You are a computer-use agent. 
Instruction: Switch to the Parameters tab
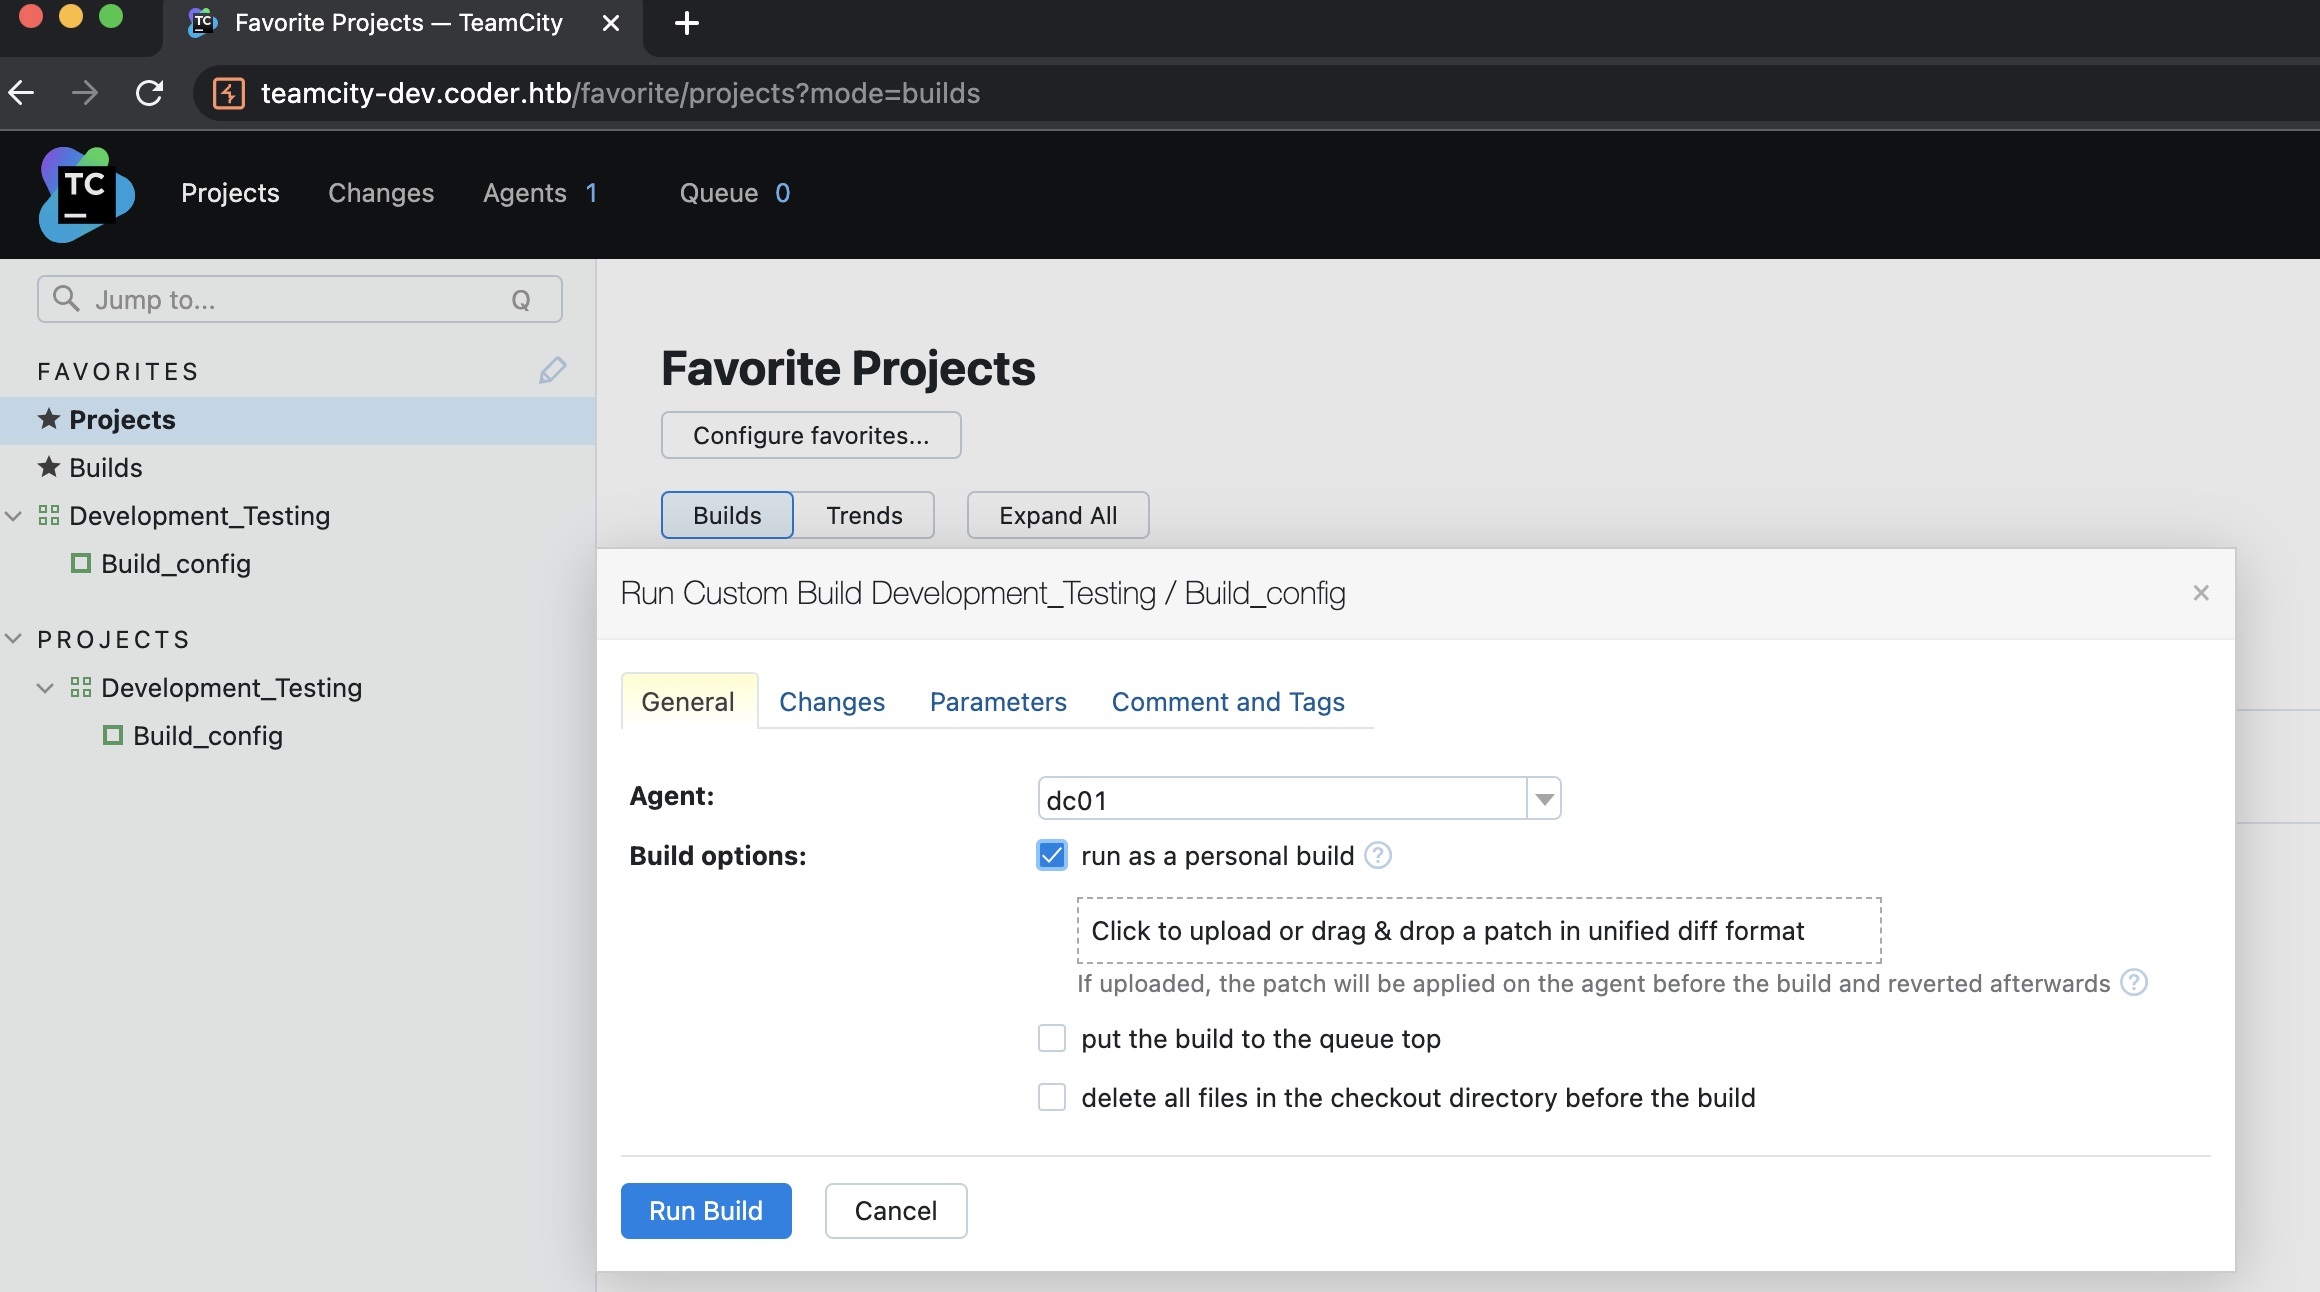coord(997,702)
